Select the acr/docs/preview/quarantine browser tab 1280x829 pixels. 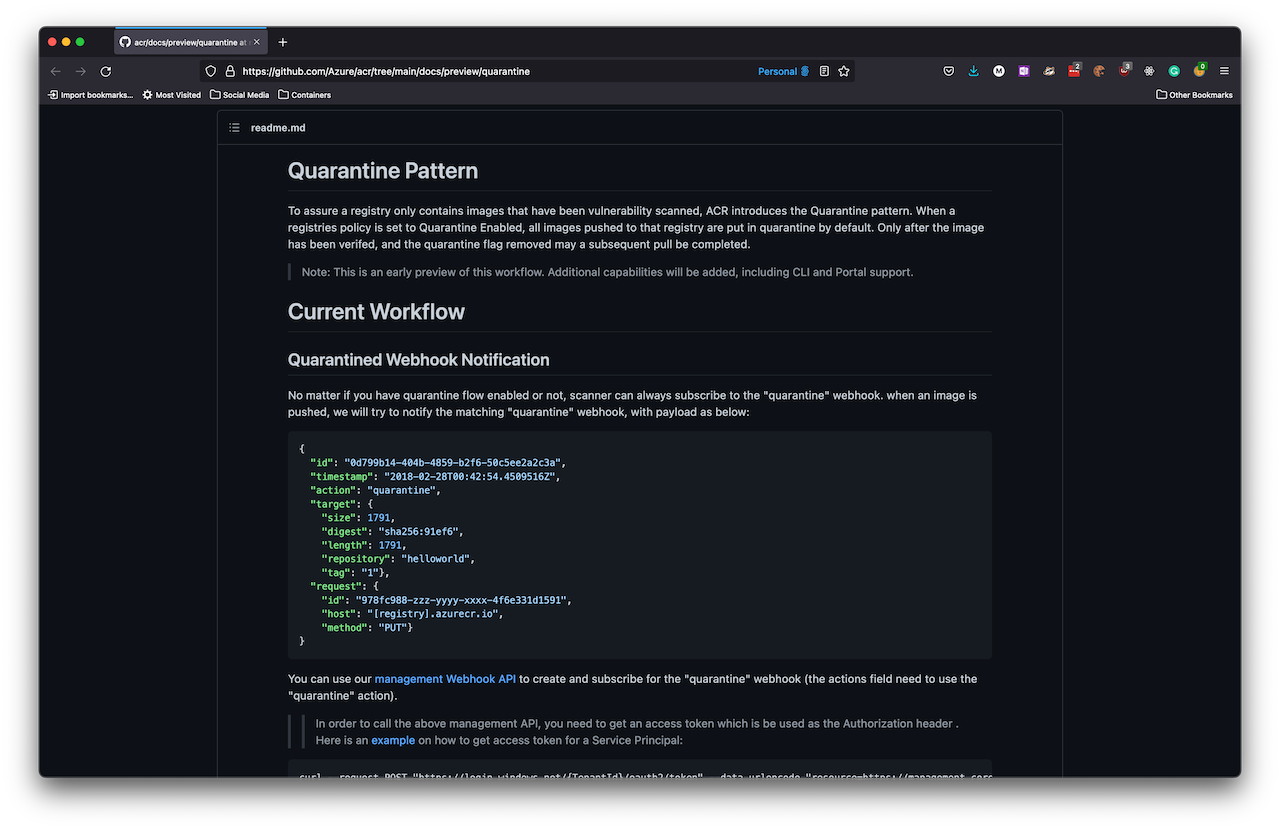[190, 42]
